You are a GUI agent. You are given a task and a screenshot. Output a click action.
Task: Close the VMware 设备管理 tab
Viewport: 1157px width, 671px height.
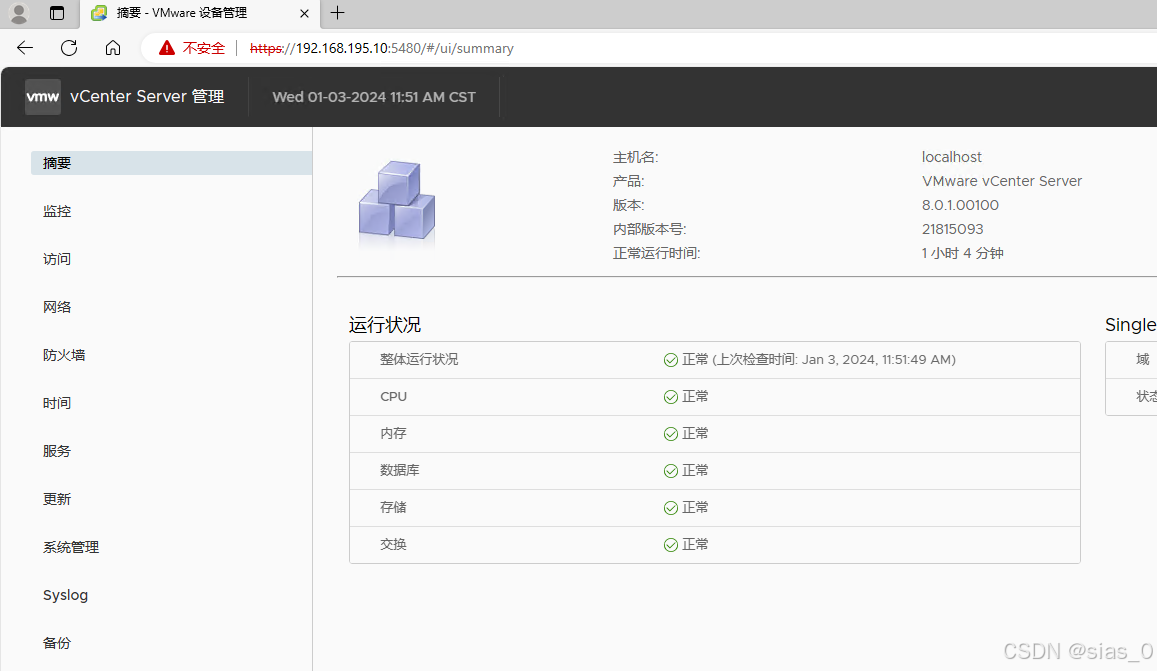point(304,13)
